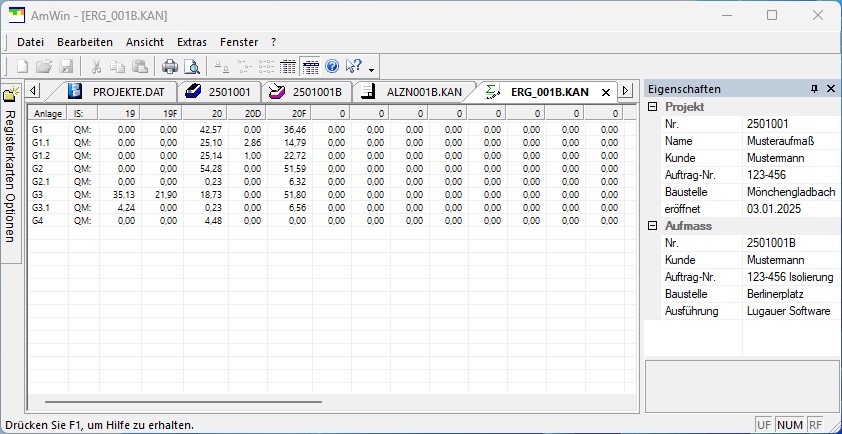Close the Eigenschaften panel
This screenshot has width=842, height=434.
pyautogui.click(x=831, y=89)
